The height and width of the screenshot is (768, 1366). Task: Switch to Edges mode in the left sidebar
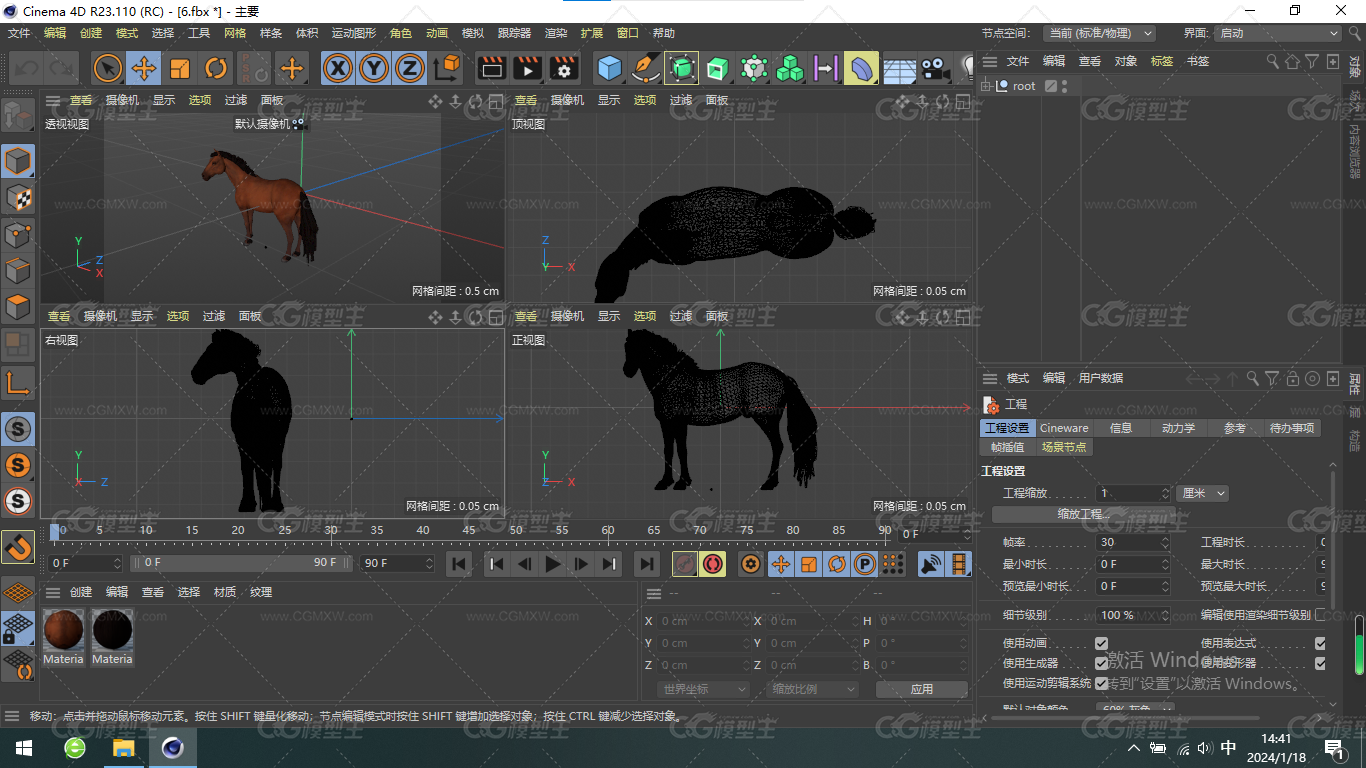[18, 270]
